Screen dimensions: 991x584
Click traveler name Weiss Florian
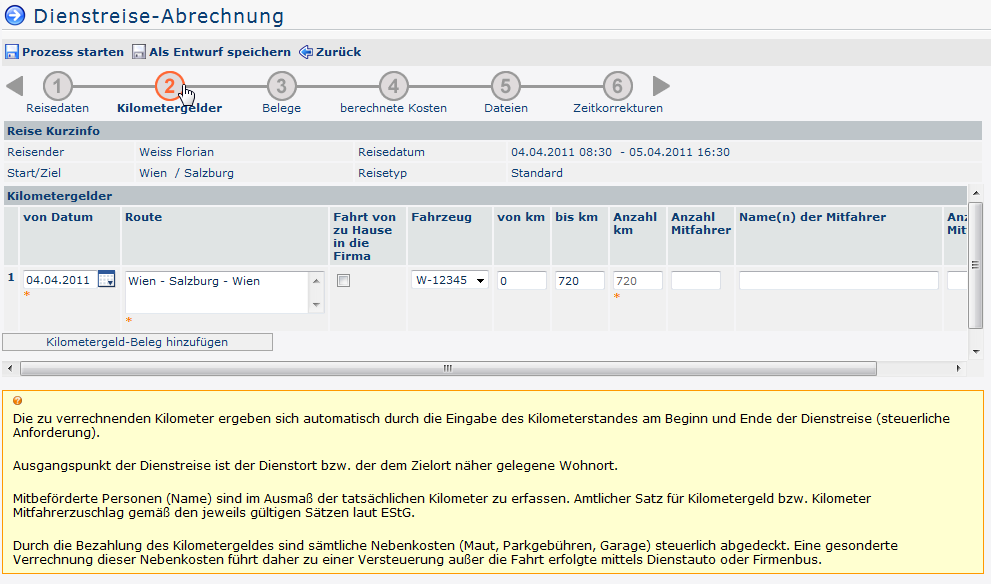tap(176, 152)
